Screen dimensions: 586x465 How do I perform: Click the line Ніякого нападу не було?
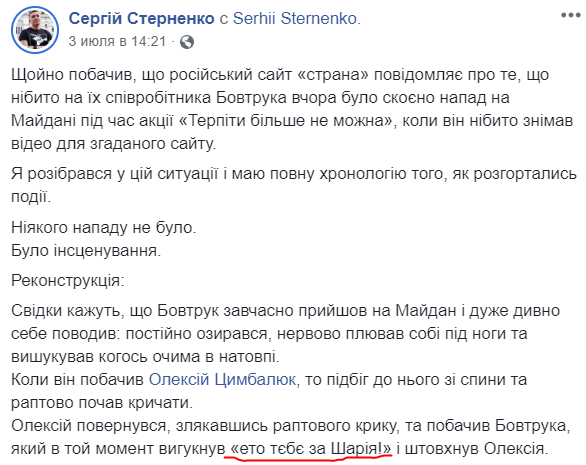point(104,227)
